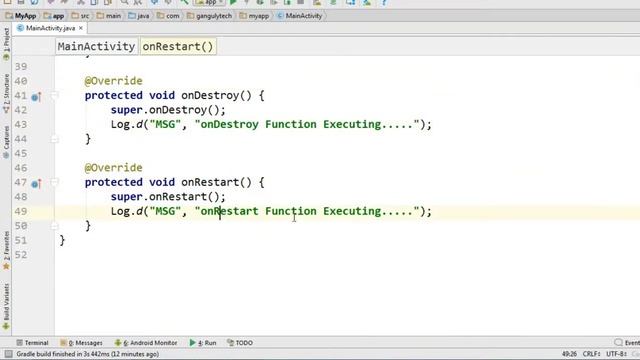
Task: Open the Build Variants tool window
Action: pos(6,307)
